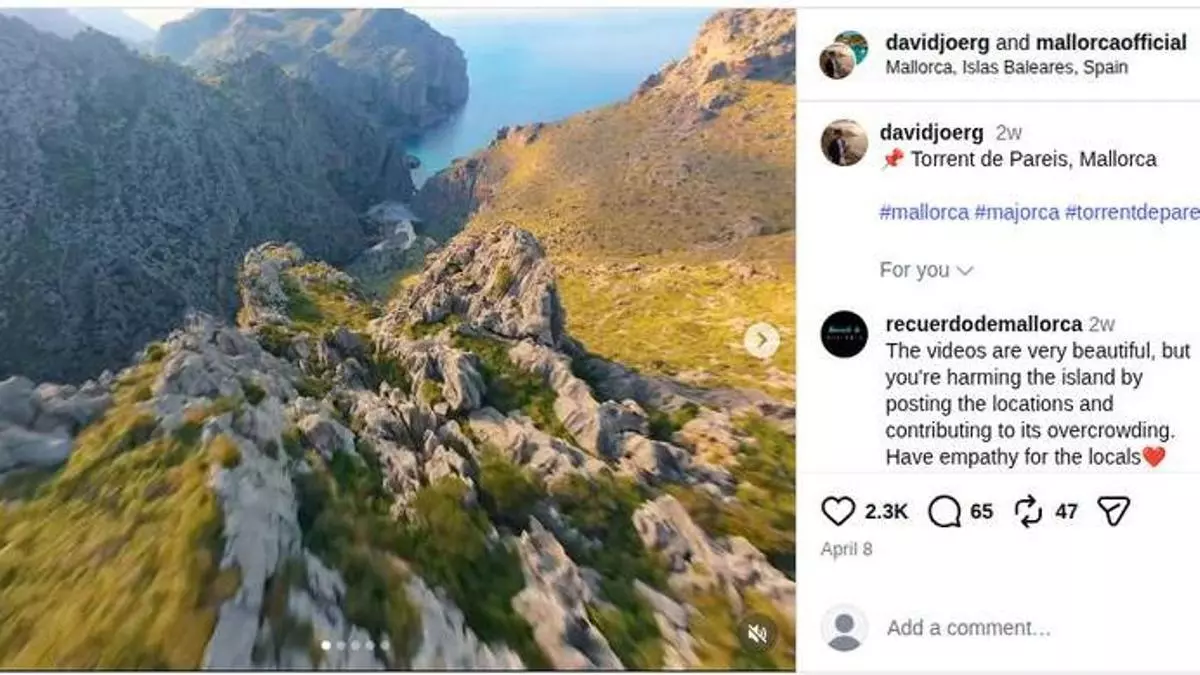This screenshot has width=1200, height=675.
Task: Click davidjoerg avatar beside the caption
Action: click(x=844, y=143)
